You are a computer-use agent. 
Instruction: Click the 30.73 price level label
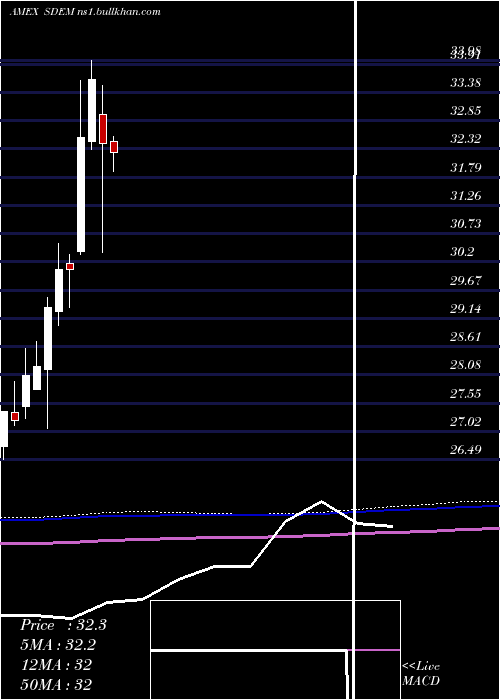click(466, 224)
